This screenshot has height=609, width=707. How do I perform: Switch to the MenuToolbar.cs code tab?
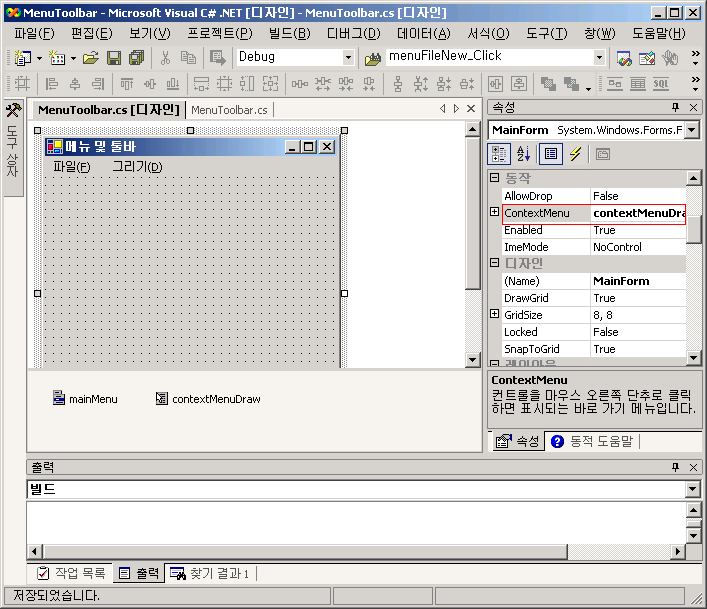tap(229, 110)
